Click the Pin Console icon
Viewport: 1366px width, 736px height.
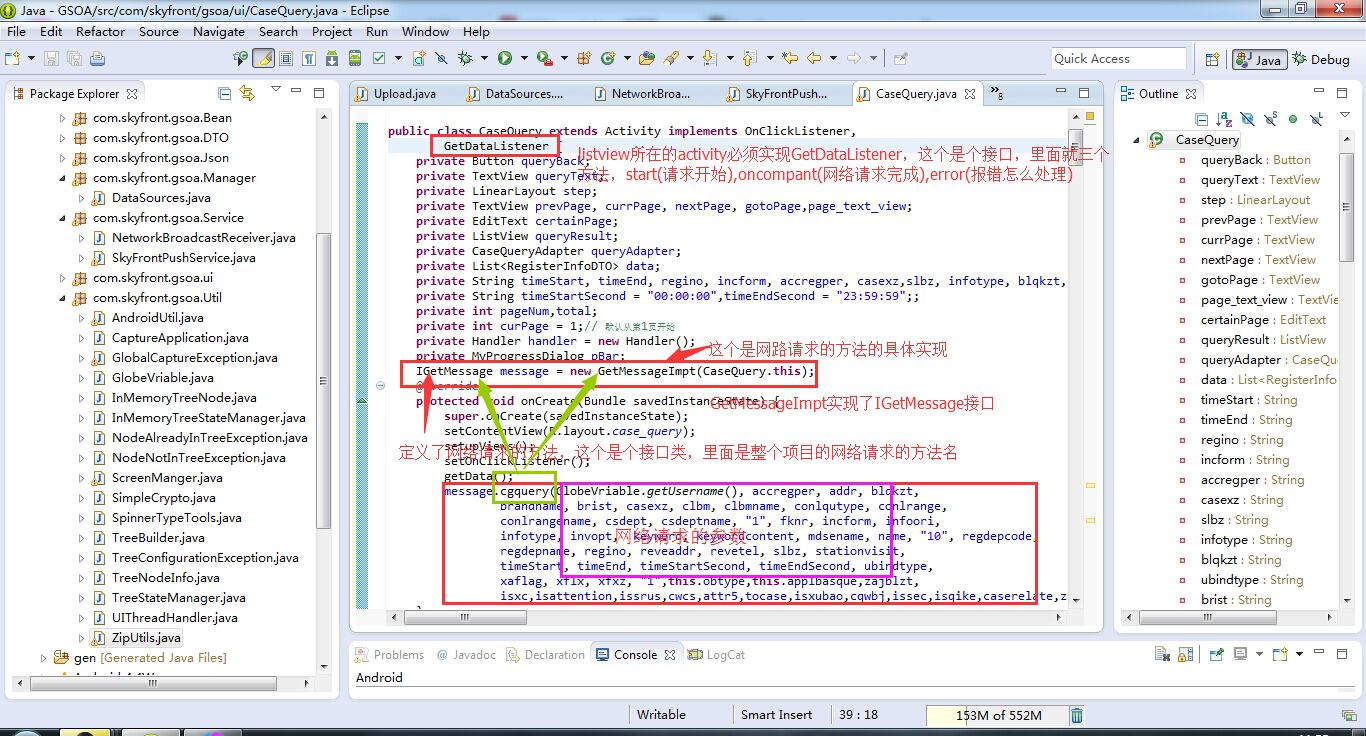(x=1217, y=654)
